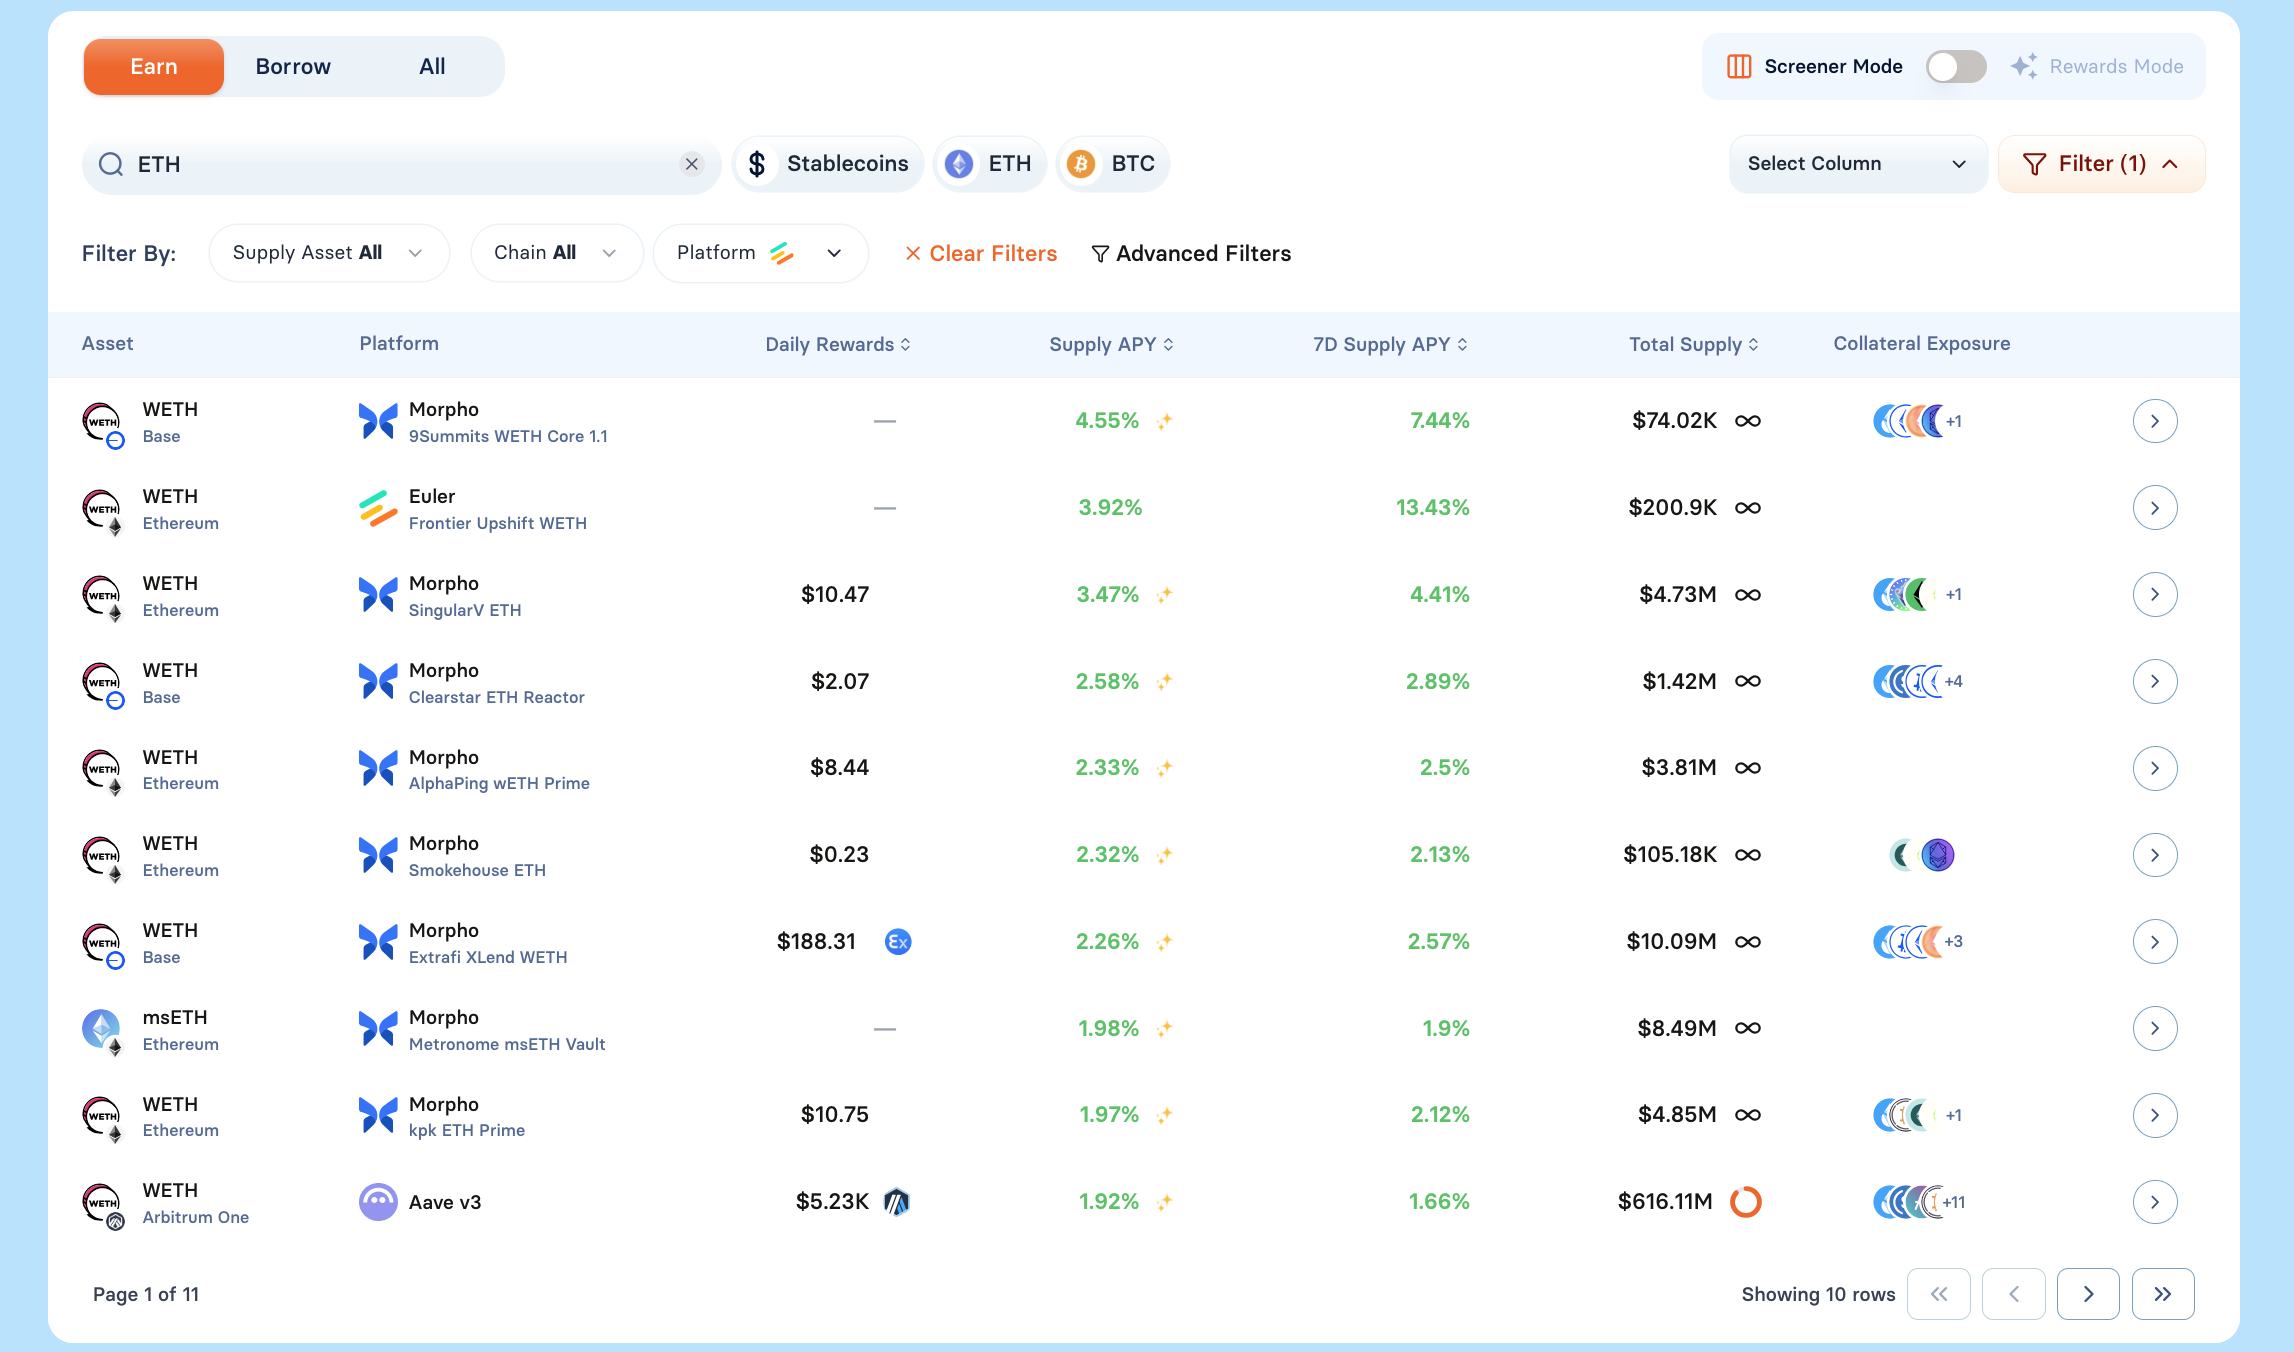This screenshot has height=1352, width=2294.
Task: Toggle the Screener Mode switch
Action: [x=1955, y=67]
